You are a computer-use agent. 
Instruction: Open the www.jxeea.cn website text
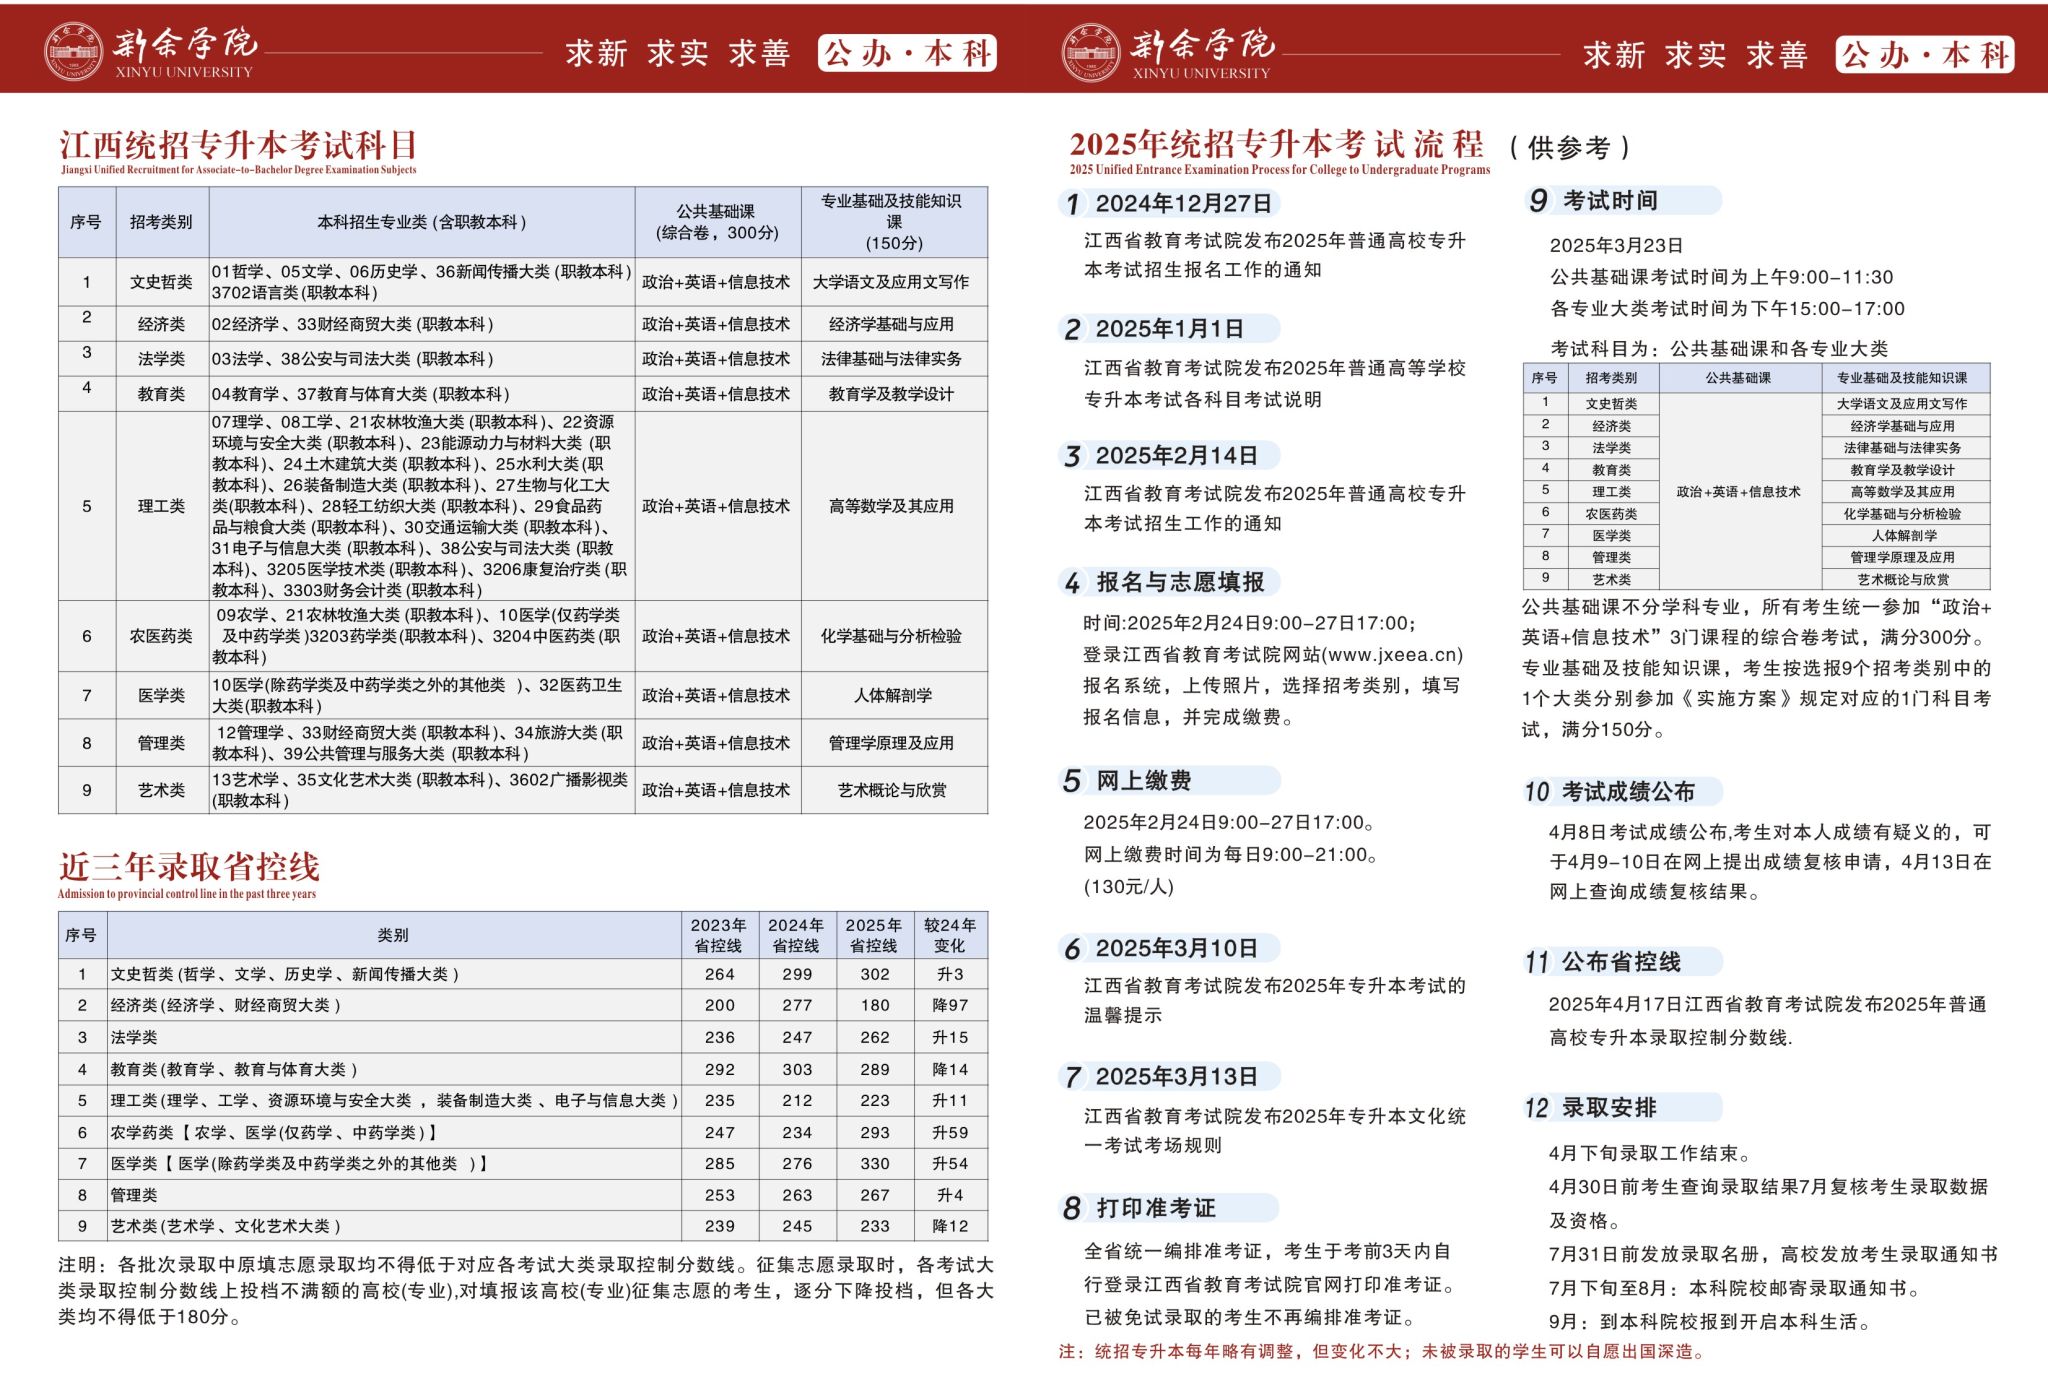(1392, 655)
